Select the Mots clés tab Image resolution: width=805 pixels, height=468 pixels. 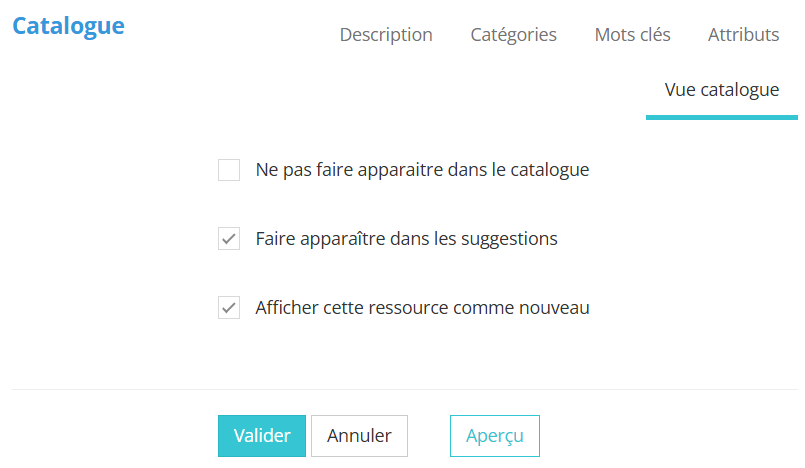click(632, 35)
